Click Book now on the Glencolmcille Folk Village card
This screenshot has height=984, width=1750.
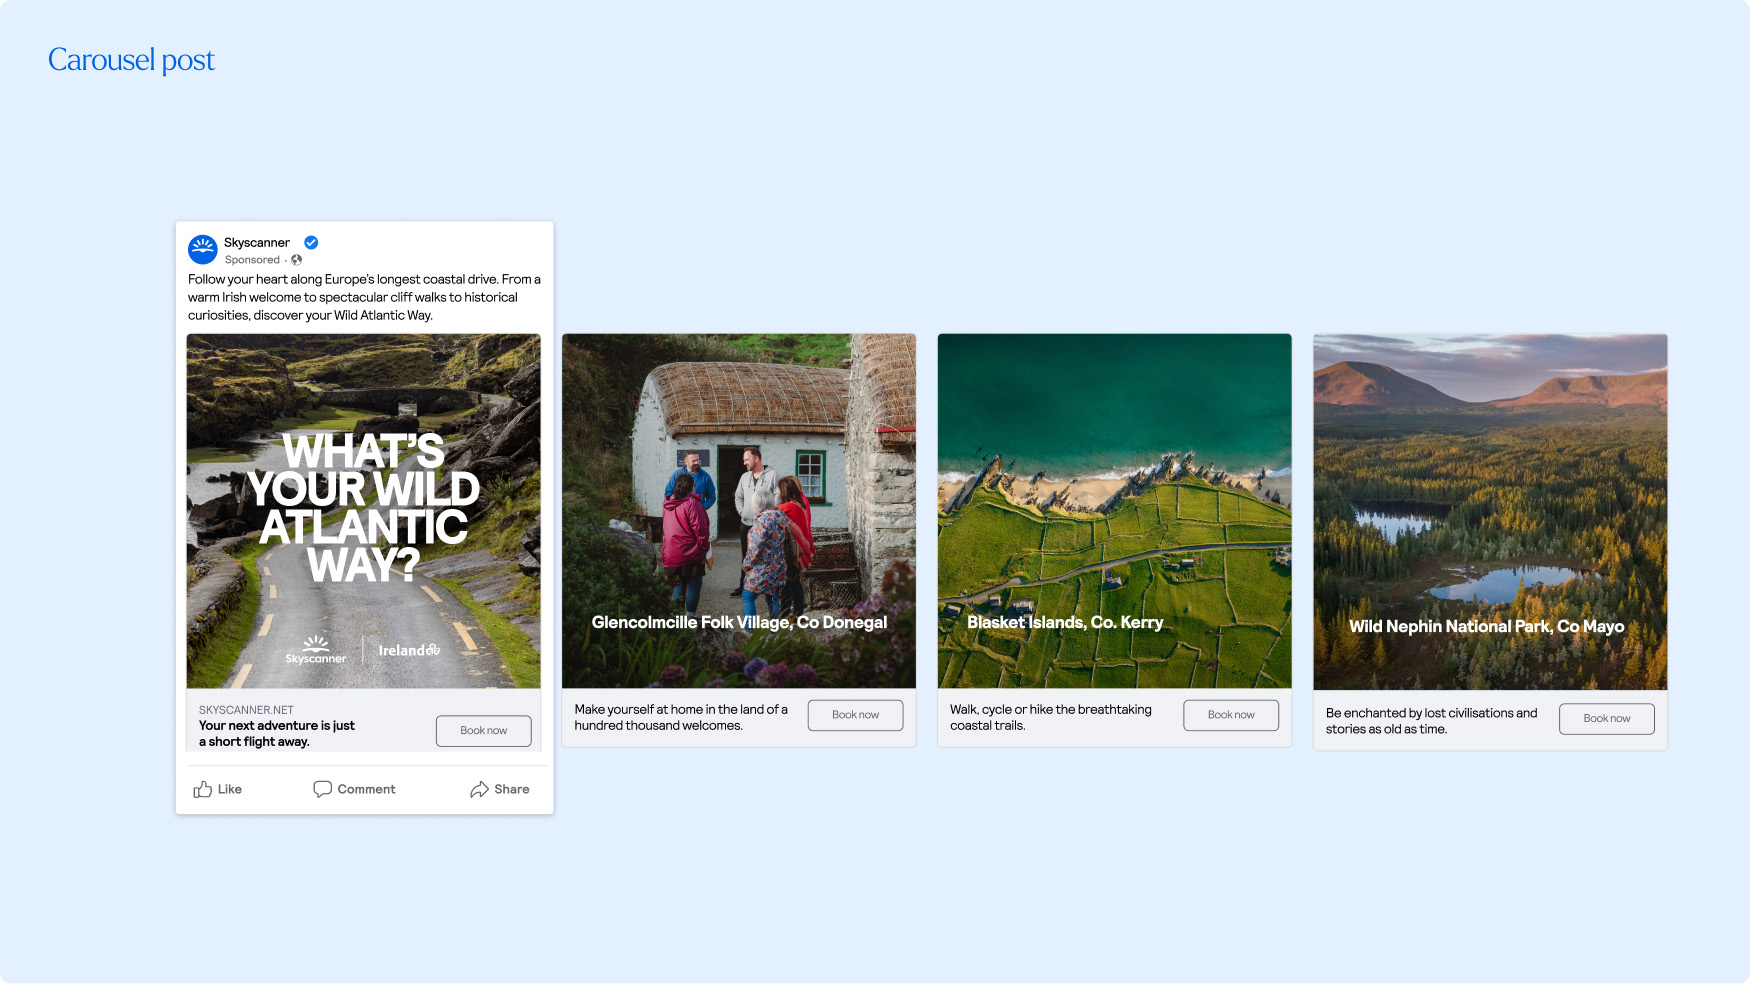click(855, 714)
